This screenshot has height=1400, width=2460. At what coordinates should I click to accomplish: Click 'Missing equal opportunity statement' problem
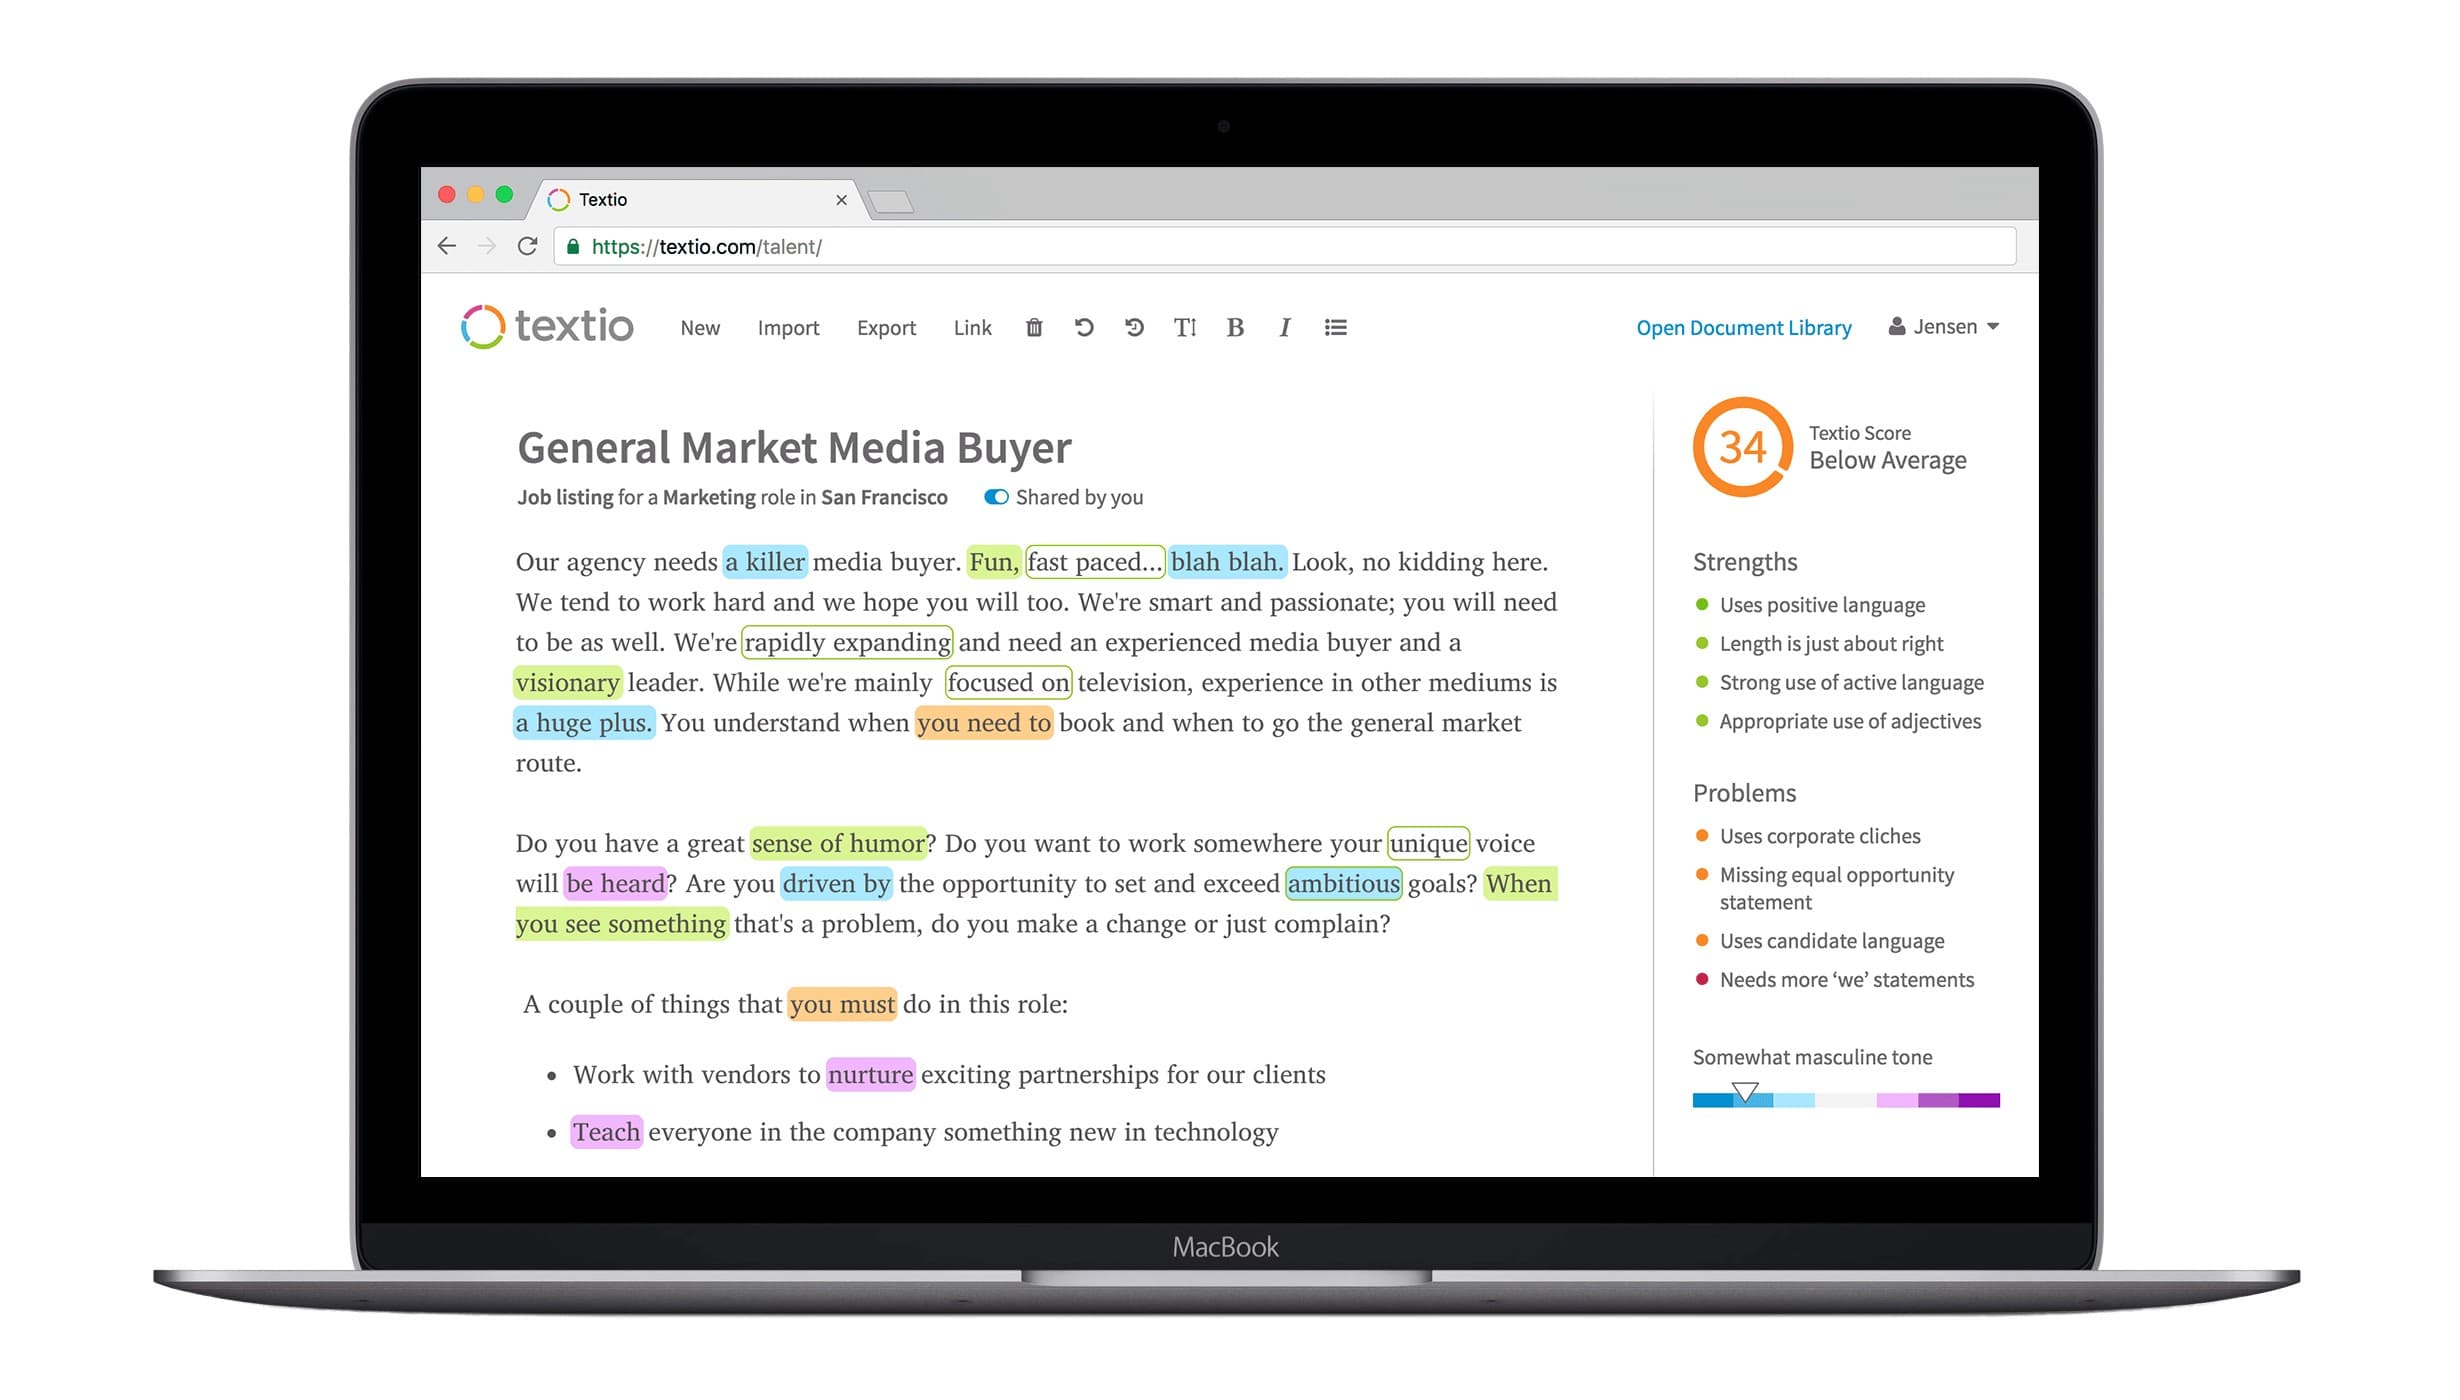1837,889
